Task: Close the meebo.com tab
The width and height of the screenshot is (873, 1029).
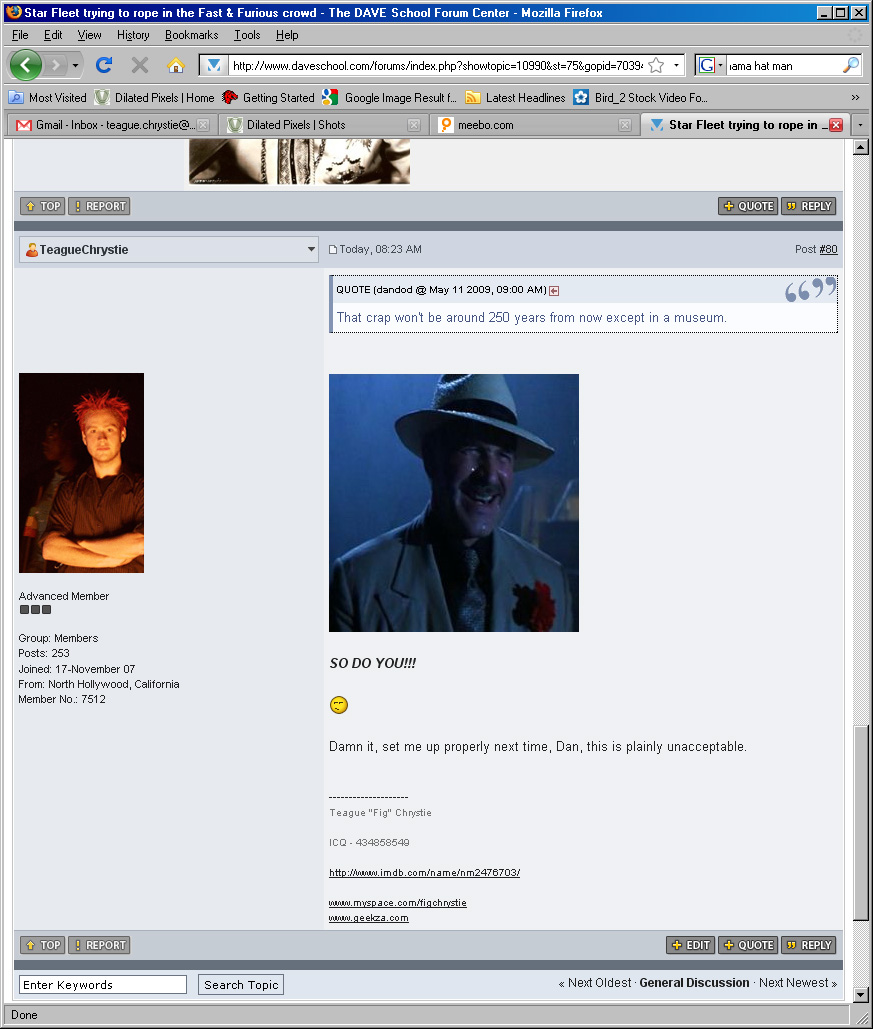Action: [x=625, y=125]
